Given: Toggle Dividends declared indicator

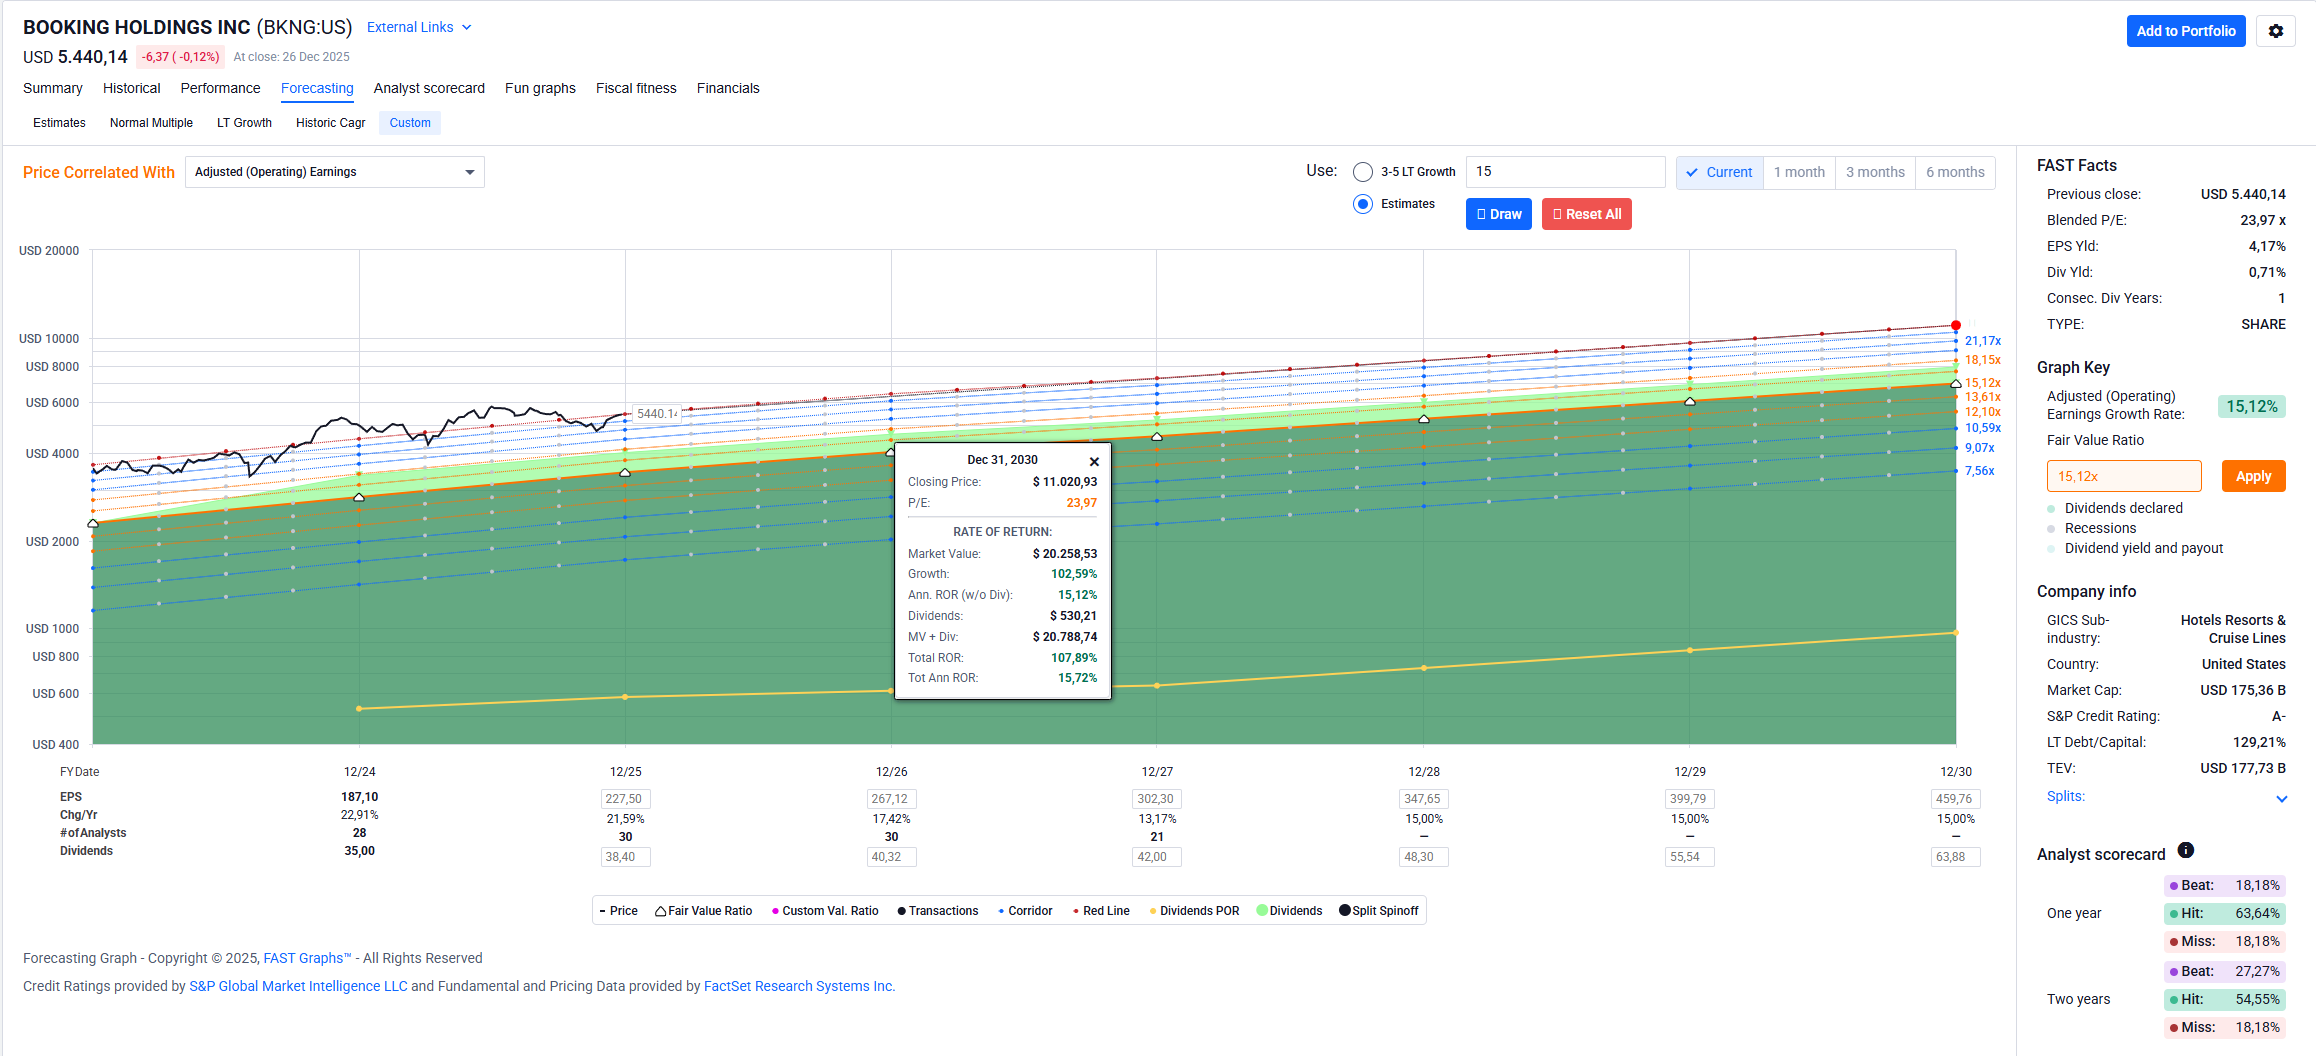Looking at the screenshot, I should pos(2052,509).
